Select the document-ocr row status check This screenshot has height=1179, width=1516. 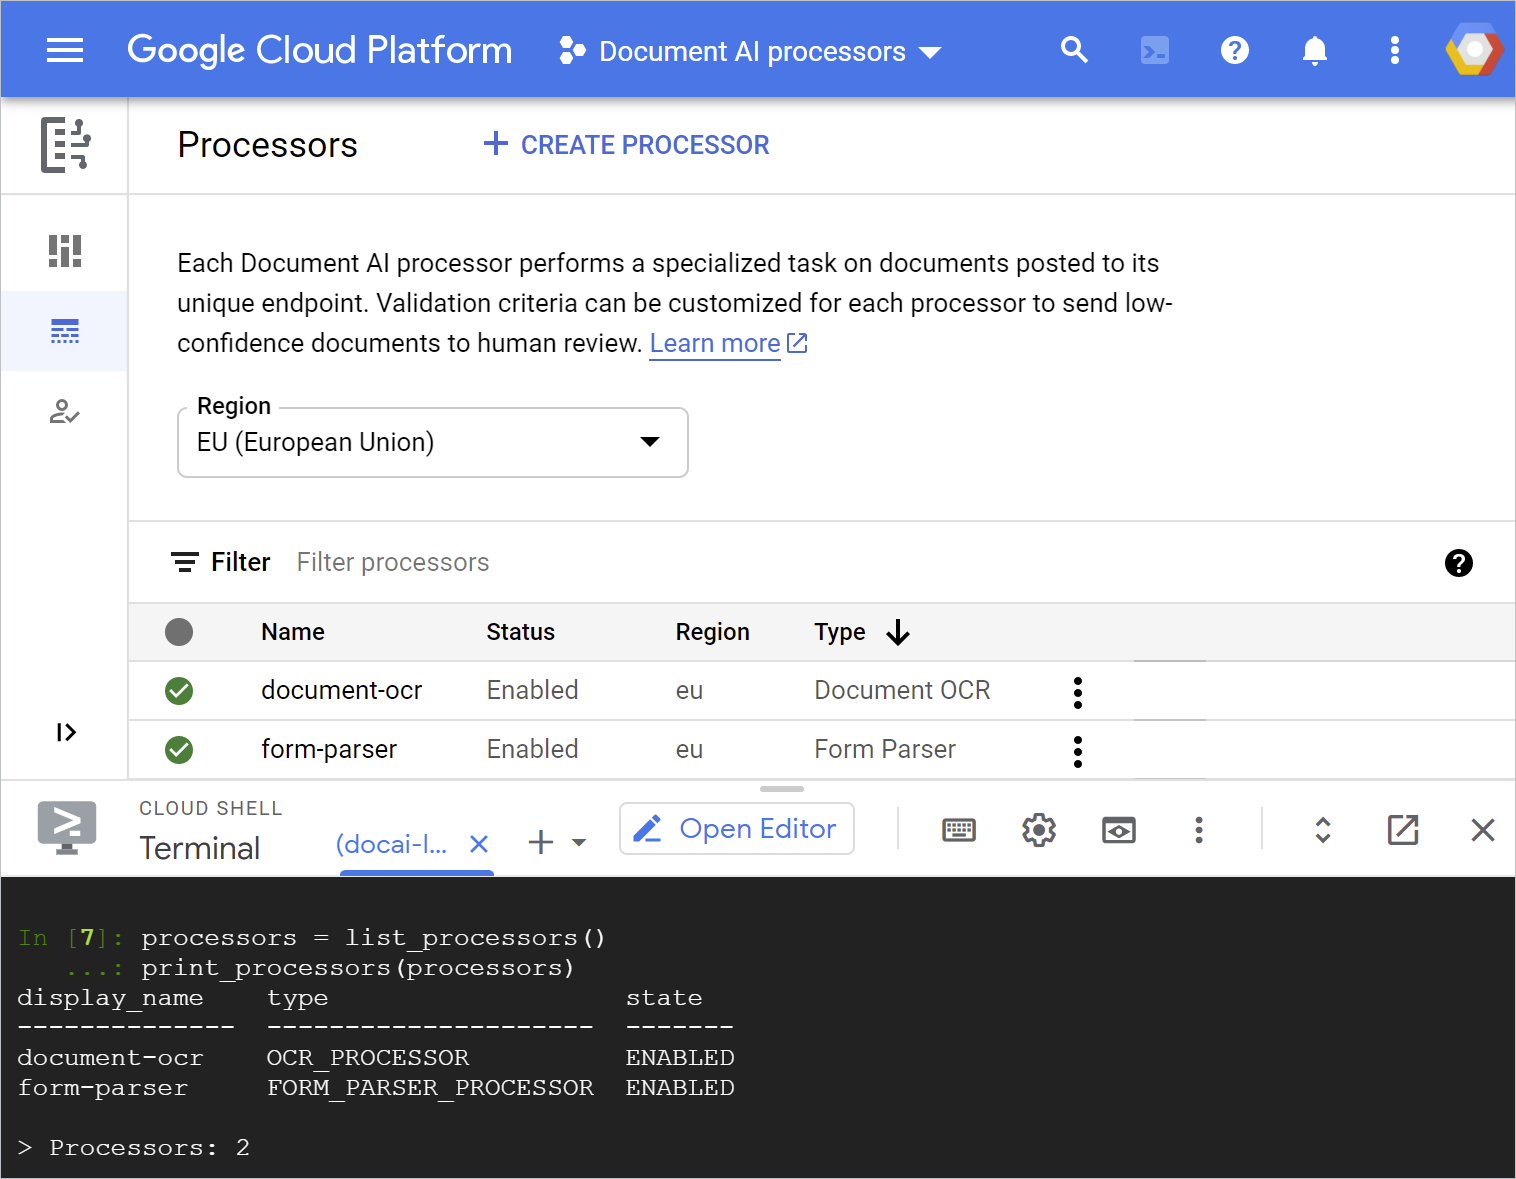(179, 691)
